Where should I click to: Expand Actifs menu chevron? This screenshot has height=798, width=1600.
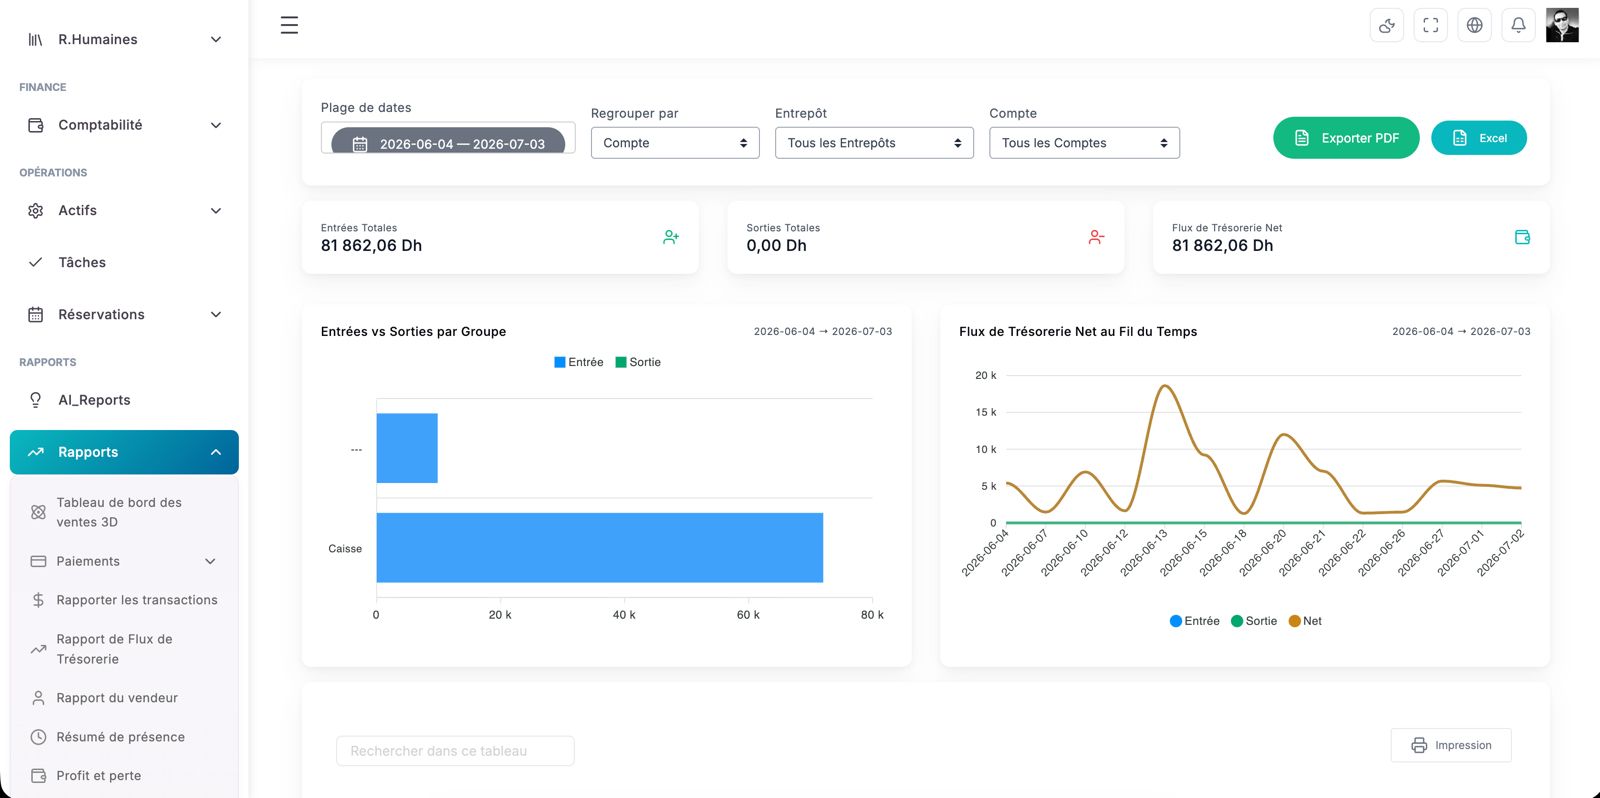(215, 210)
